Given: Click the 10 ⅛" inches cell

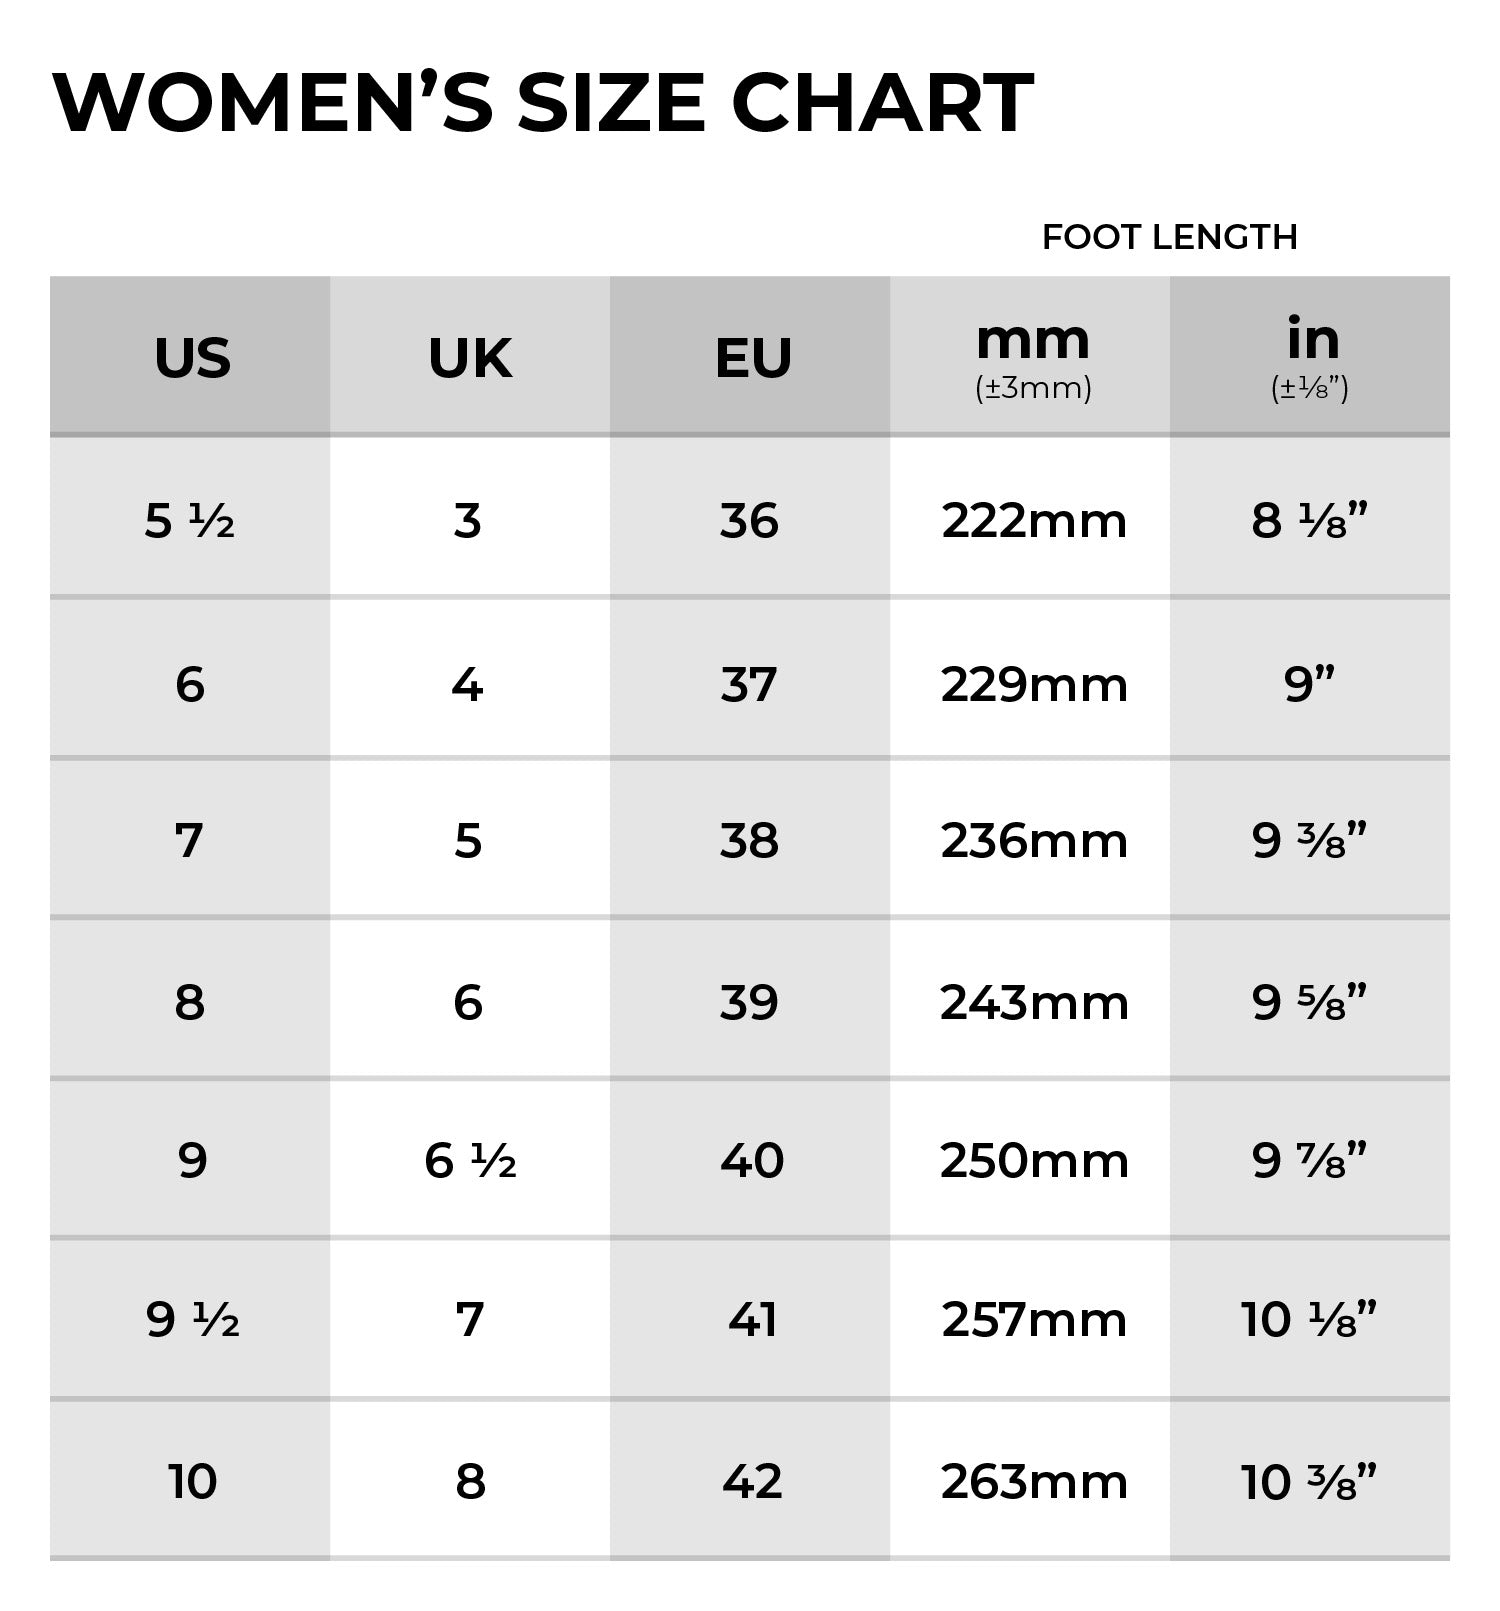Looking at the screenshot, I should coord(1309,1320).
